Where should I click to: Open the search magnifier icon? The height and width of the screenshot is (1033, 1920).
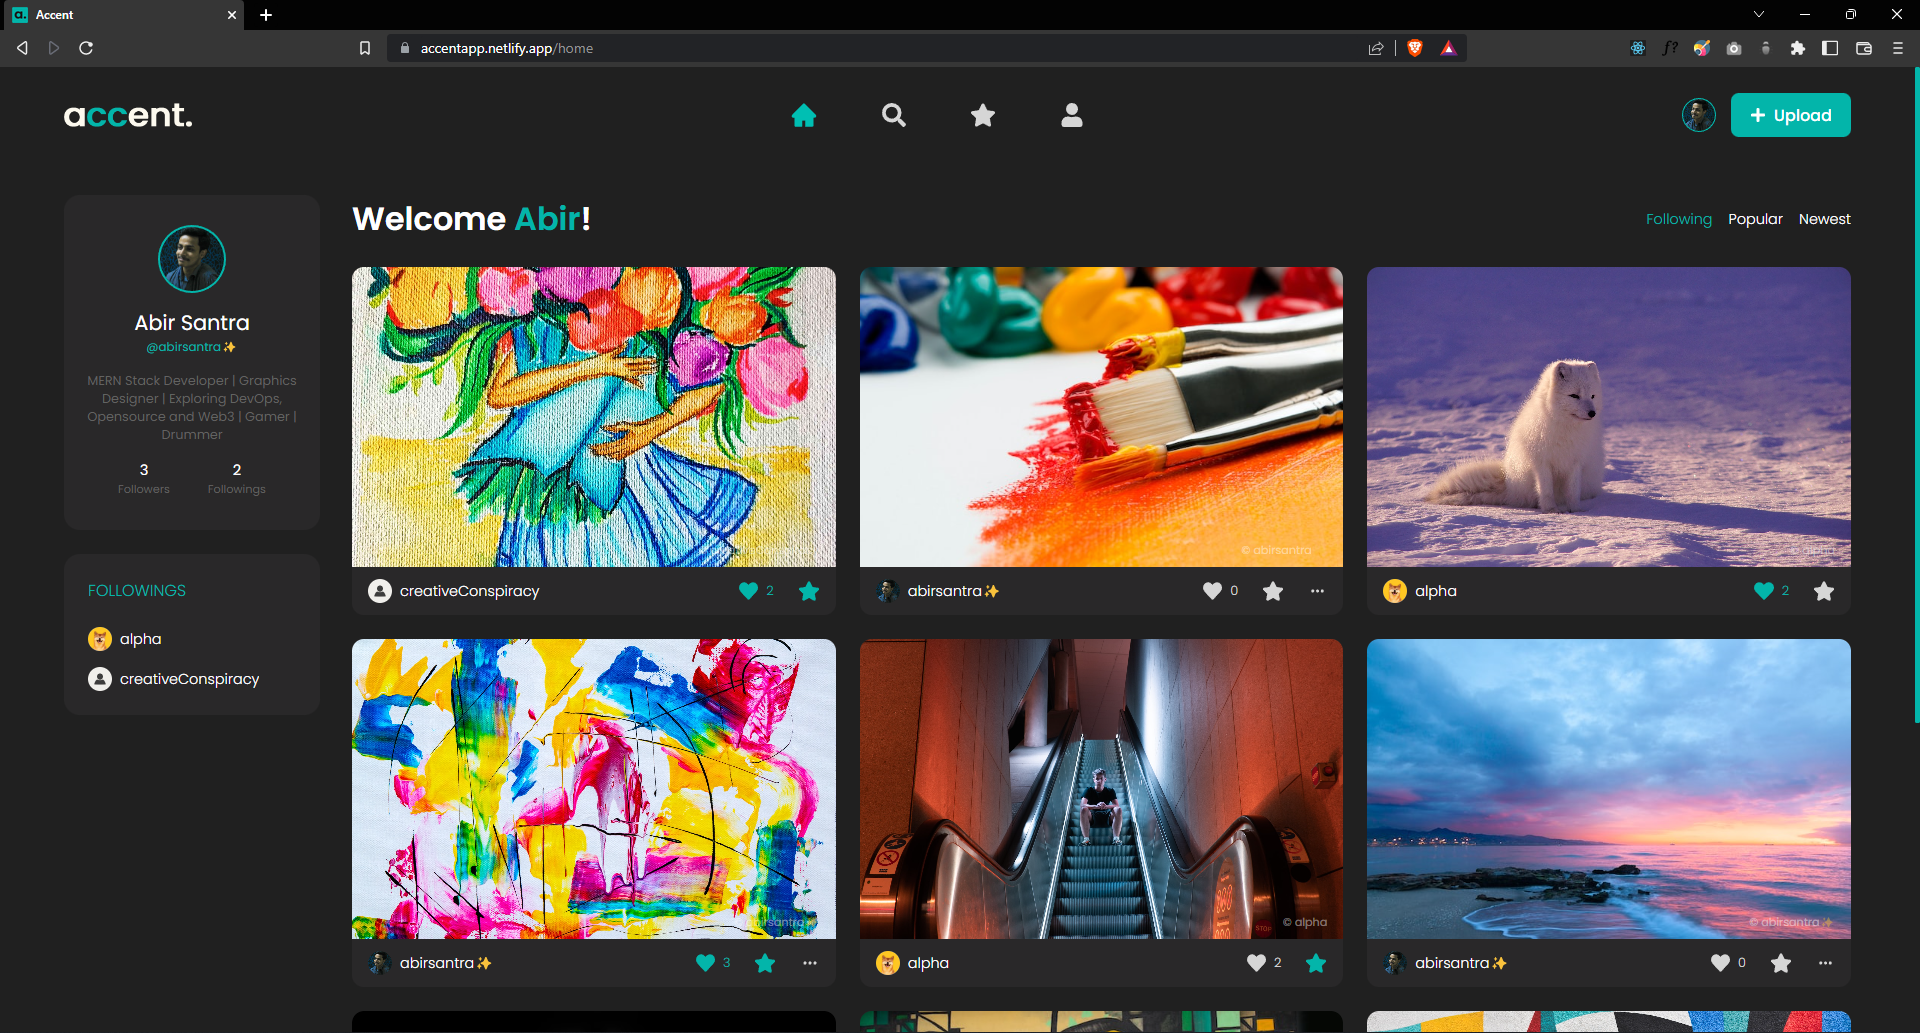pos(894,116)
